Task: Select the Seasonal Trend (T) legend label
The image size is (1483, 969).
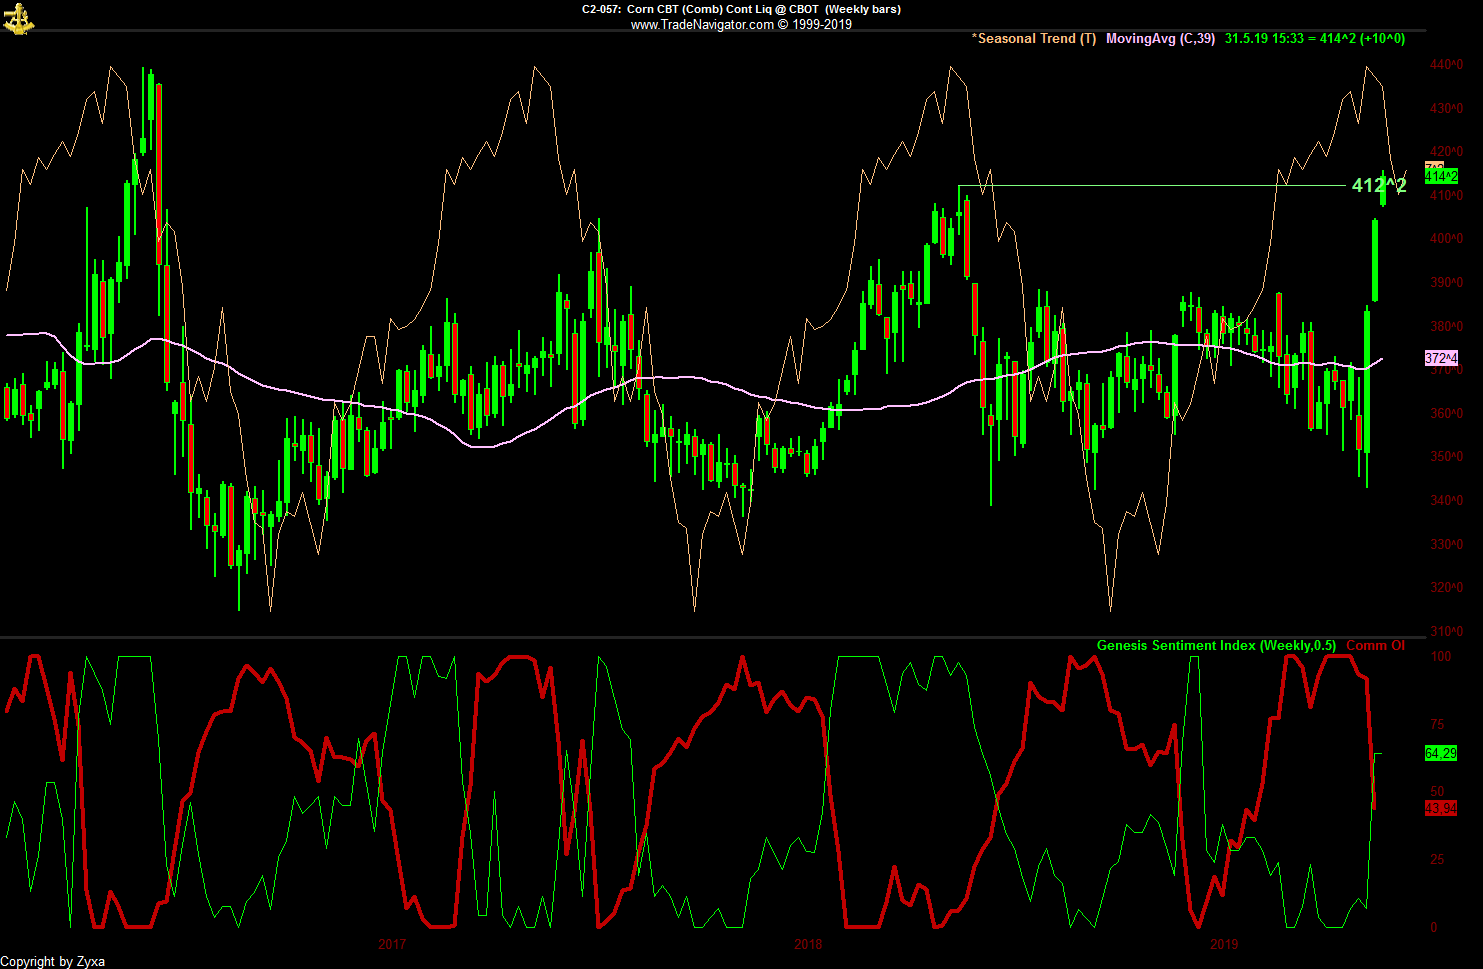Action: click(1034, 39)
